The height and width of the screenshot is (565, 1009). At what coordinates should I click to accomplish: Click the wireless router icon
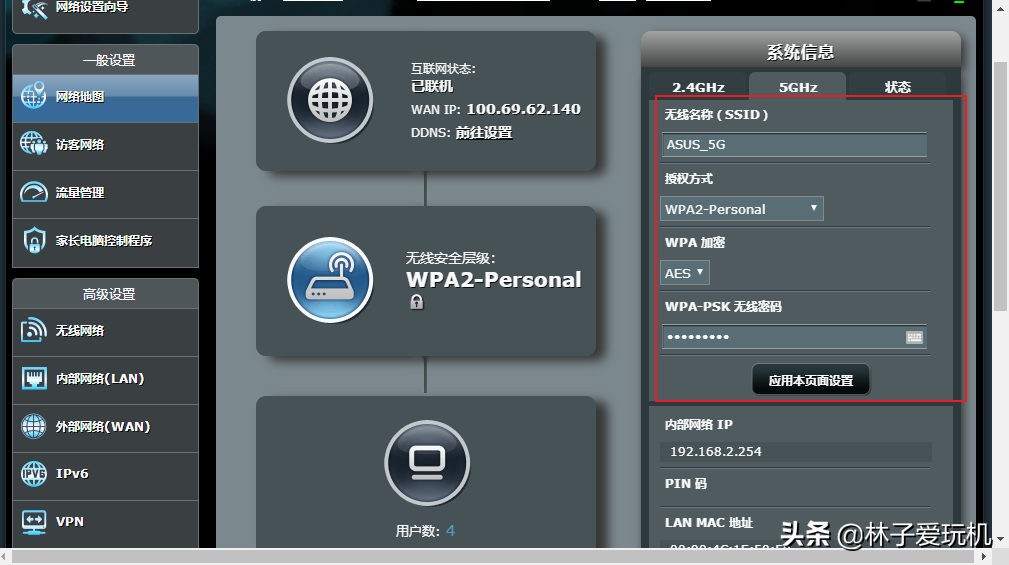click(x=329, y=280)
